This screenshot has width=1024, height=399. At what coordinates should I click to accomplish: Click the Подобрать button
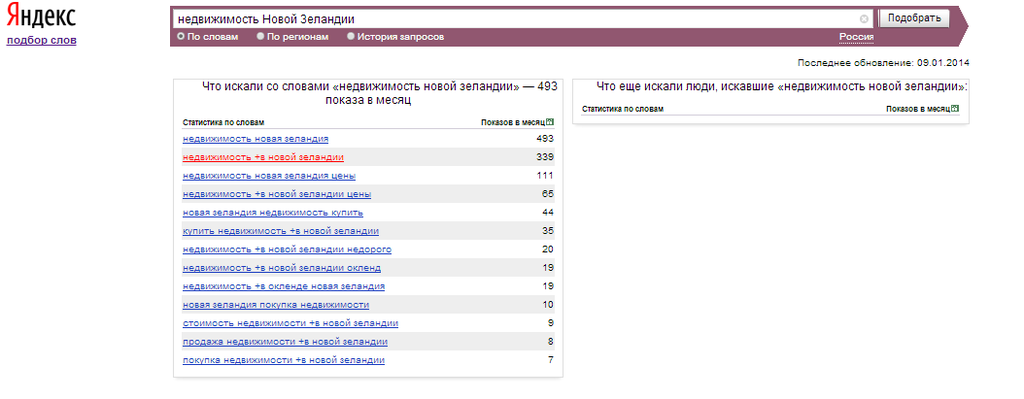tap(914, 18)
